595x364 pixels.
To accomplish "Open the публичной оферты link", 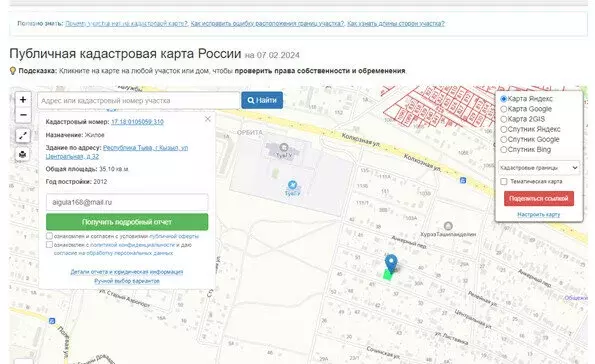I will (174, 236).
